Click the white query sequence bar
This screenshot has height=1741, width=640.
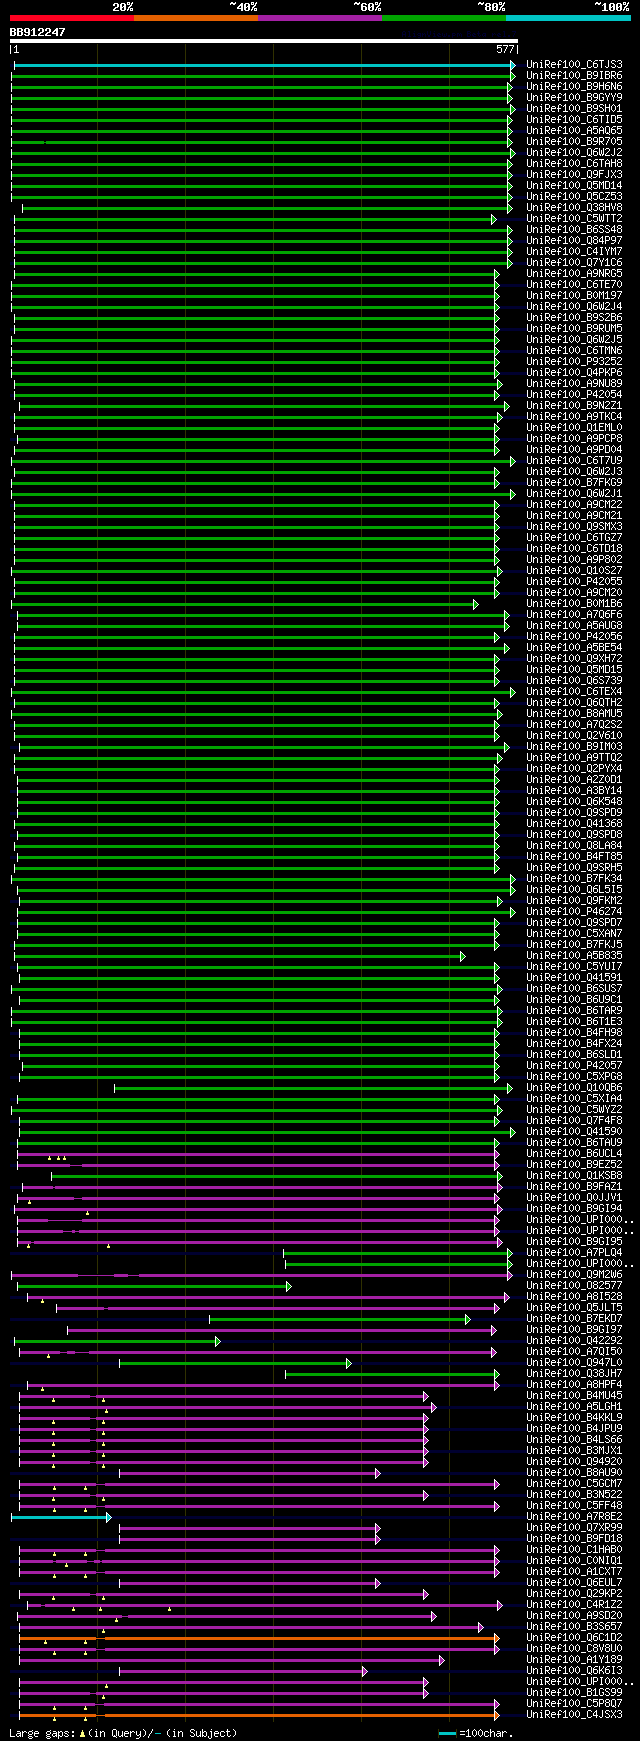264,41
